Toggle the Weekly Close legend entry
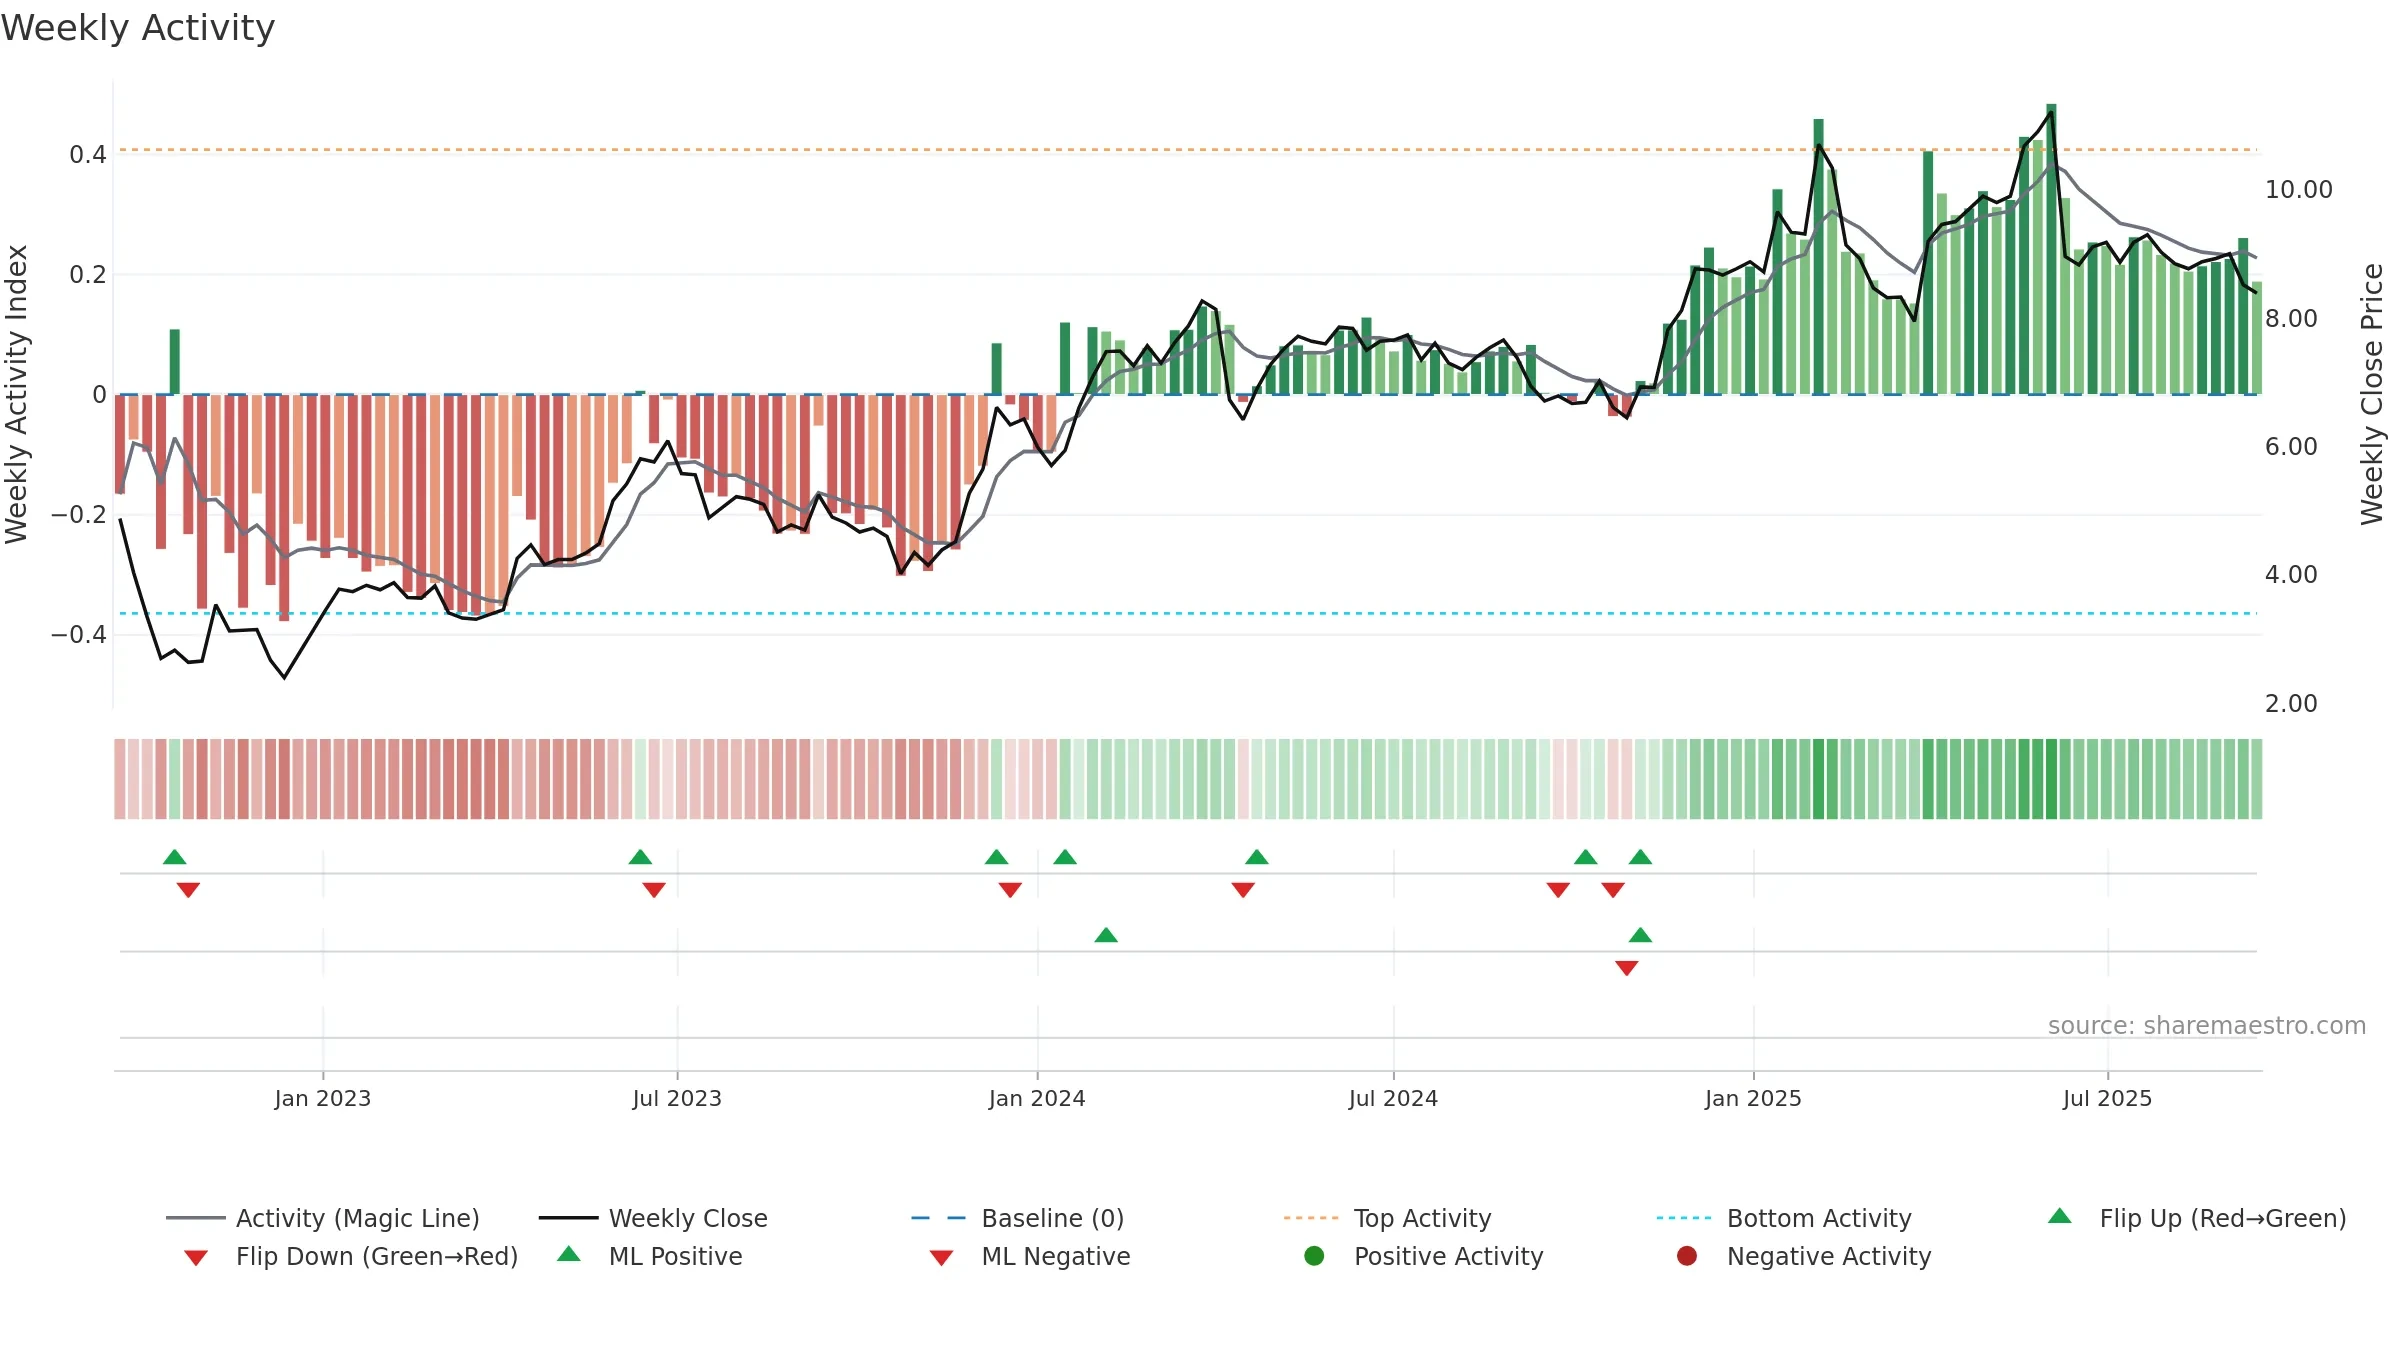The width and height of the screenshot is (2400, 1350). click(x=653, y=1218)
